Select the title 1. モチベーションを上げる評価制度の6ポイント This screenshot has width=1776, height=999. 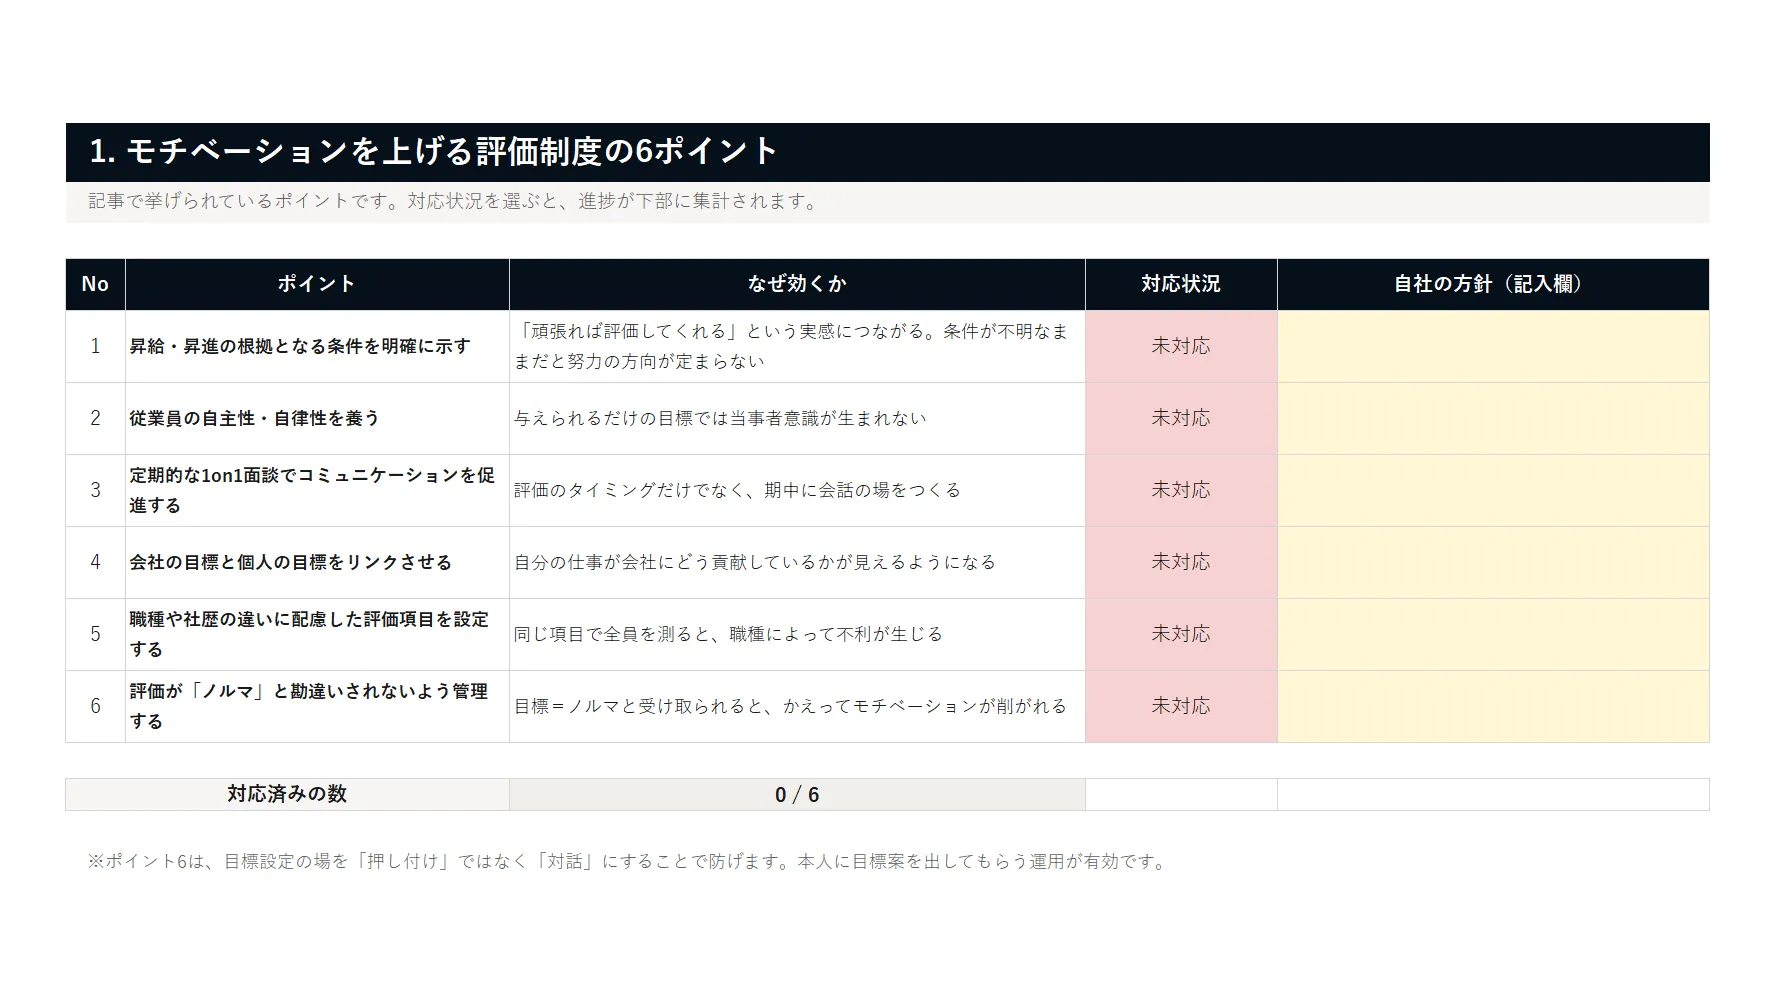pos(433,151)
